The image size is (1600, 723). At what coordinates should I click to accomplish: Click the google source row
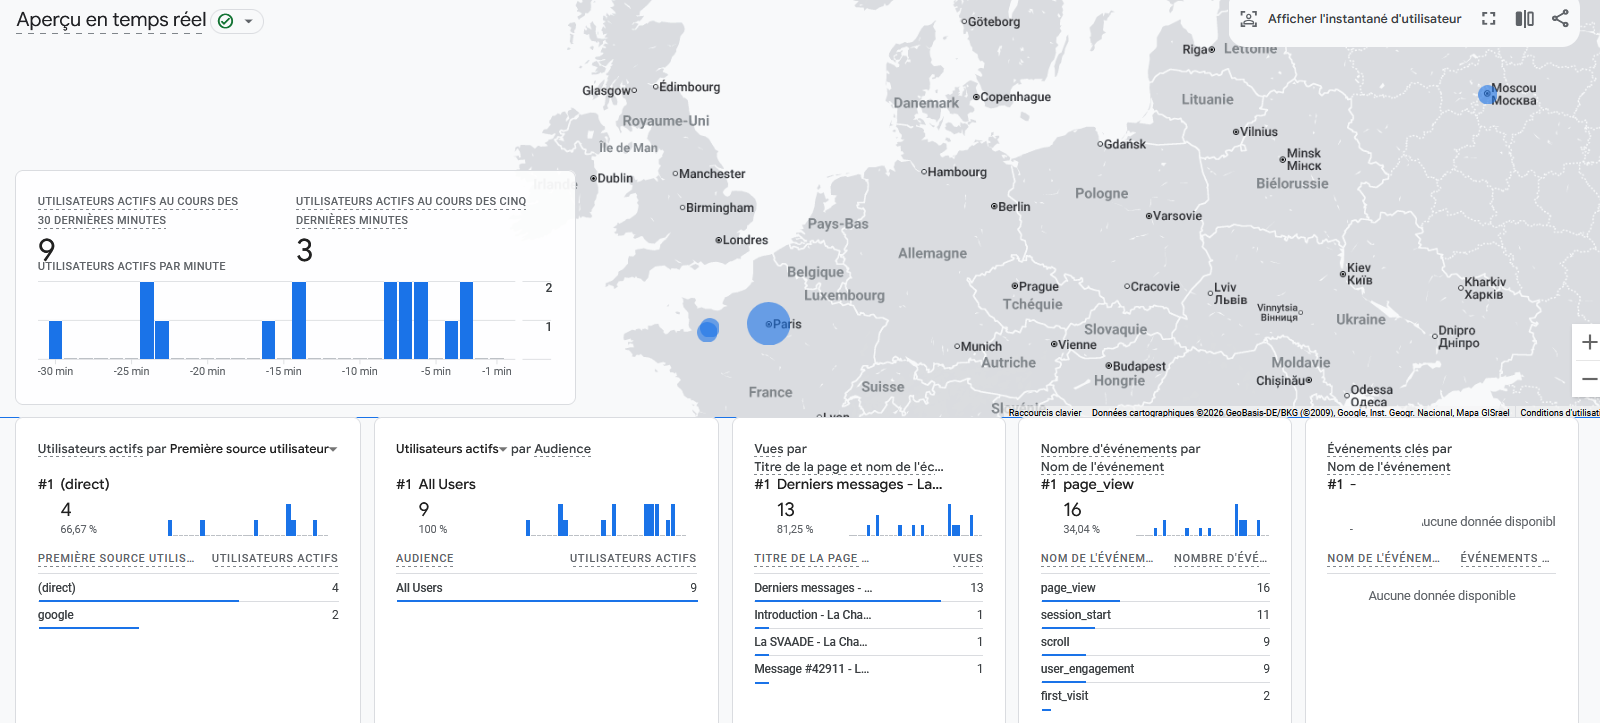click(187, 615)
